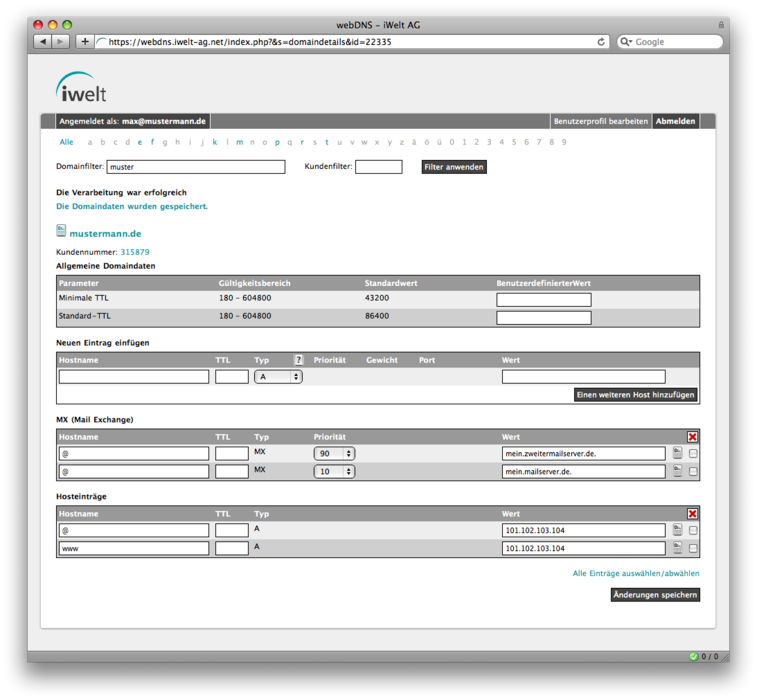Image resolution: width=757 pixels, height=700 pixels.
Task: Click www hostname field
Action: pyautogui.click(x=134, y=548)
